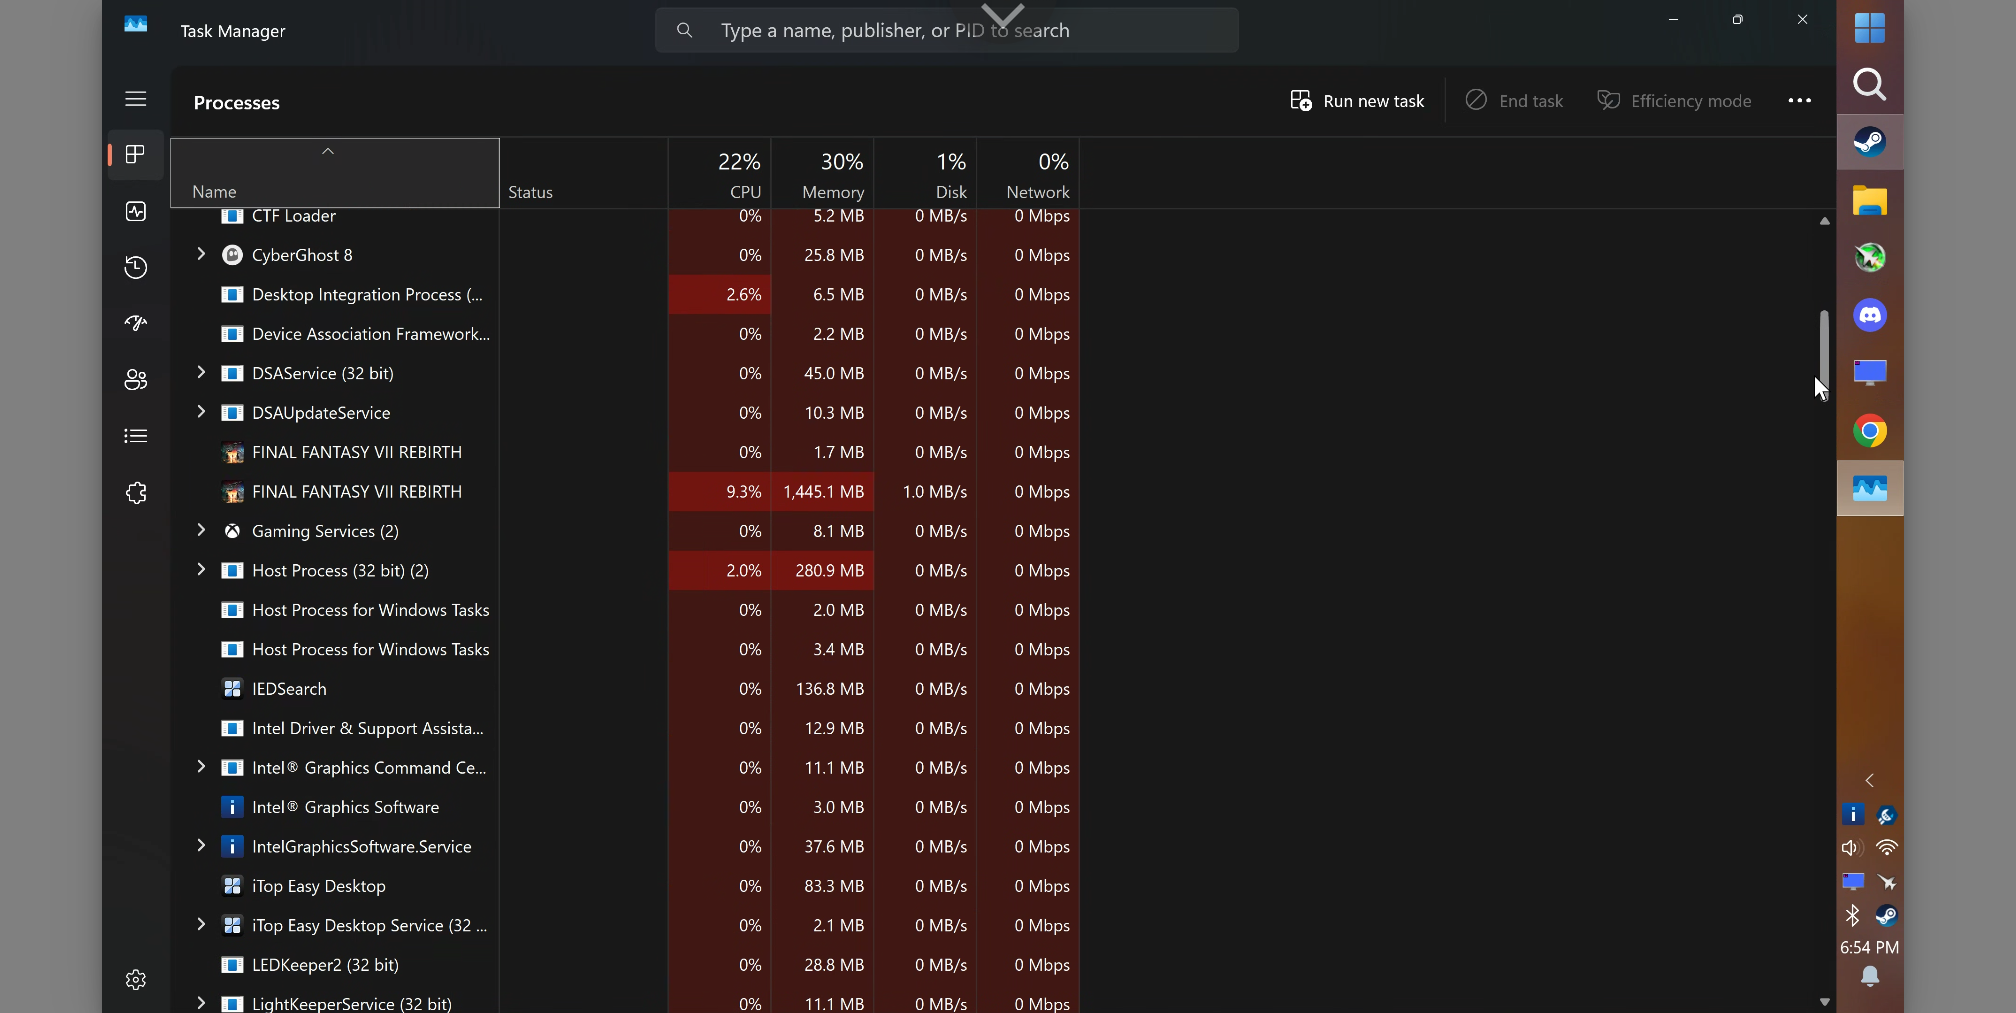
Task: Open the Details page icon
Action: [136, 436]
